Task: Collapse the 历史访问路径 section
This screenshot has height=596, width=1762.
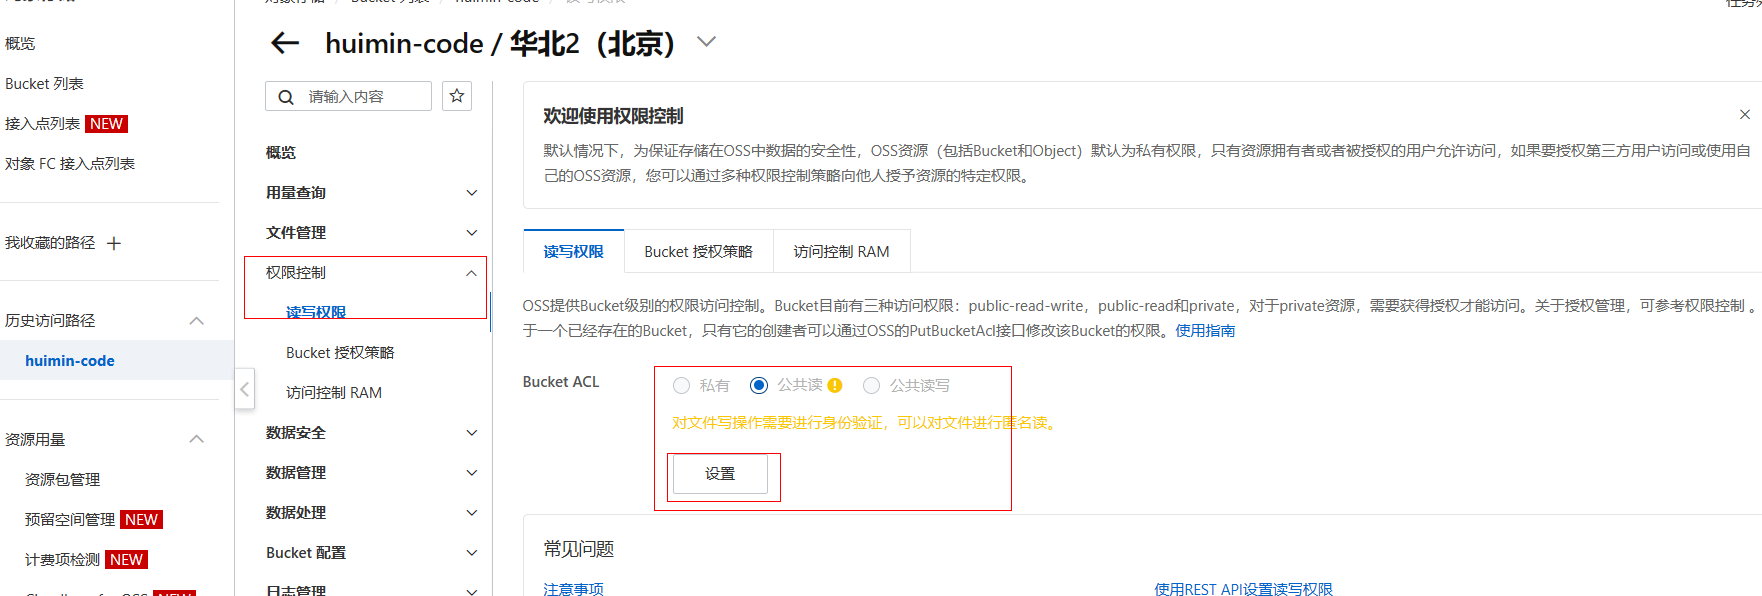Action: click(x=197, y=321)
